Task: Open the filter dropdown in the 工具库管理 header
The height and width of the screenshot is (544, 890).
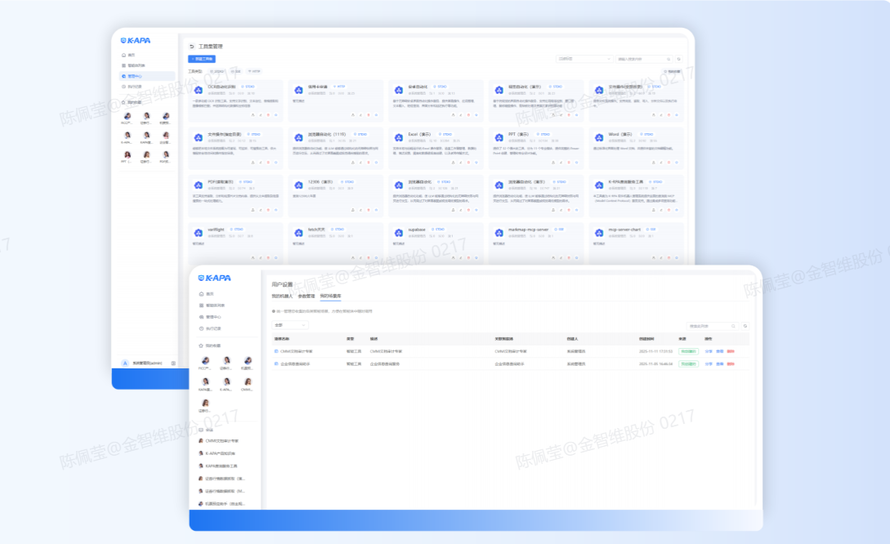Action: tap(584, 59)
